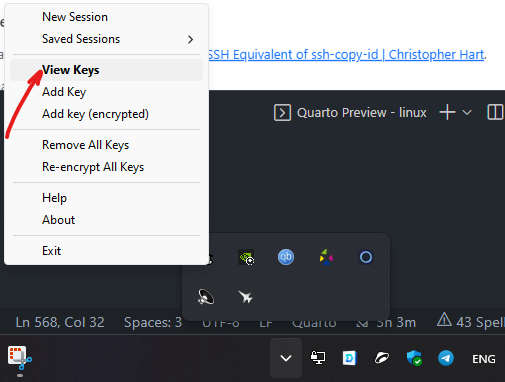Open the terminal launch profile dropdown
This screenshot has height=382, width=505.
(467, 112)
